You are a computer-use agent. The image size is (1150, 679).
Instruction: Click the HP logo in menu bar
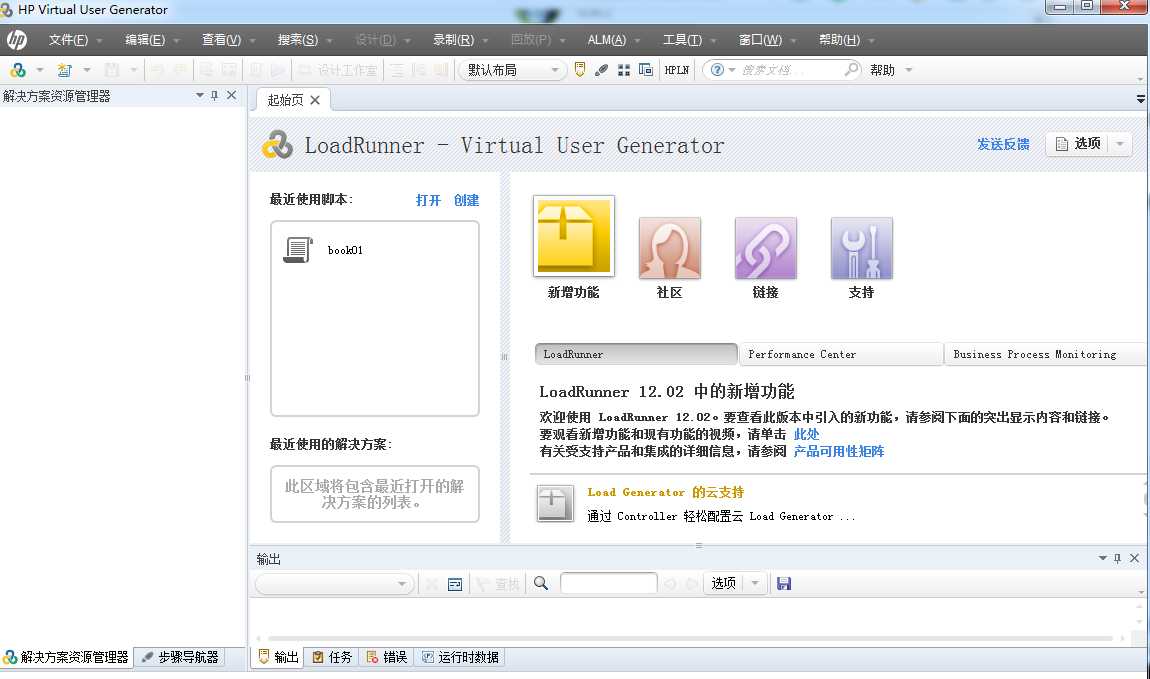click(17, 40)
